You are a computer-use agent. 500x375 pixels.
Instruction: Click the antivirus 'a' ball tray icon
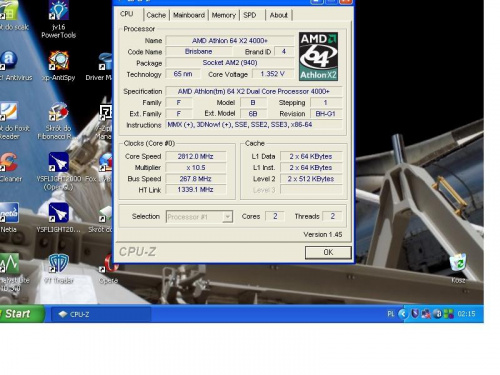(437, 314)
